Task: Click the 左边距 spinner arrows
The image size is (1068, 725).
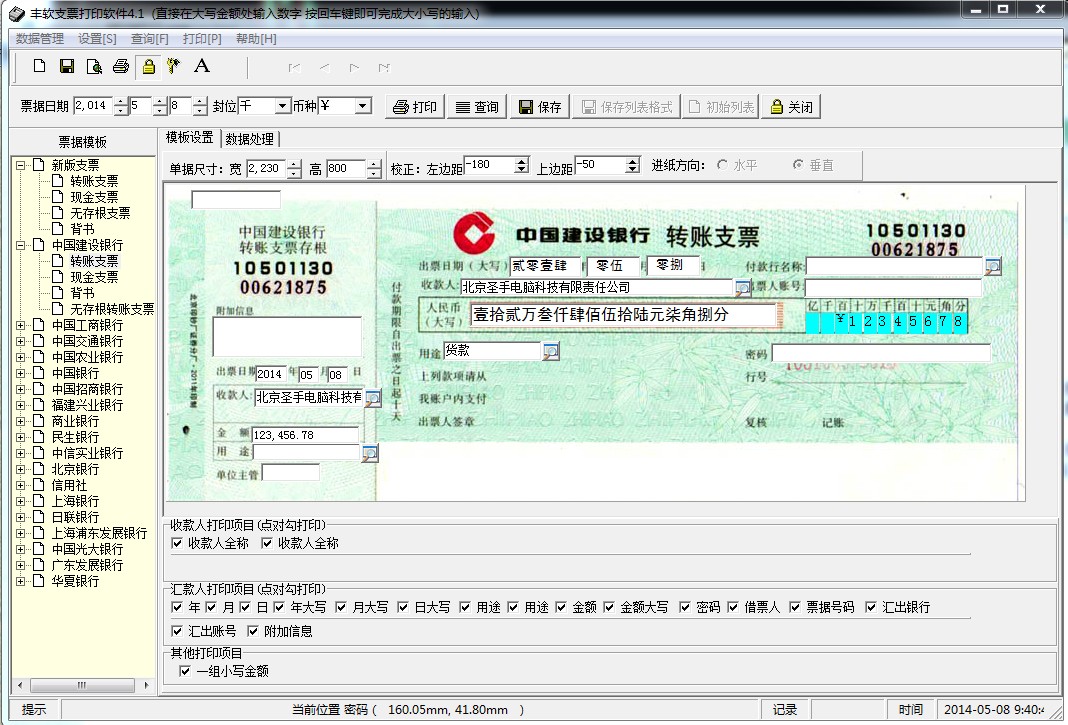Action: click(522, 165)
